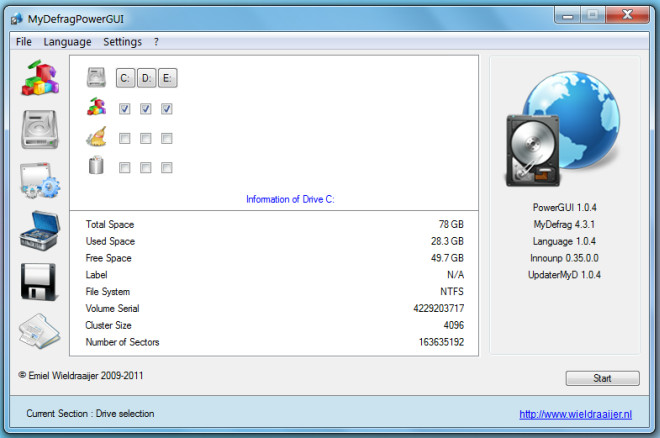
Task: Click the broom cleanup row icon
Action: click(x=96, y=137)
